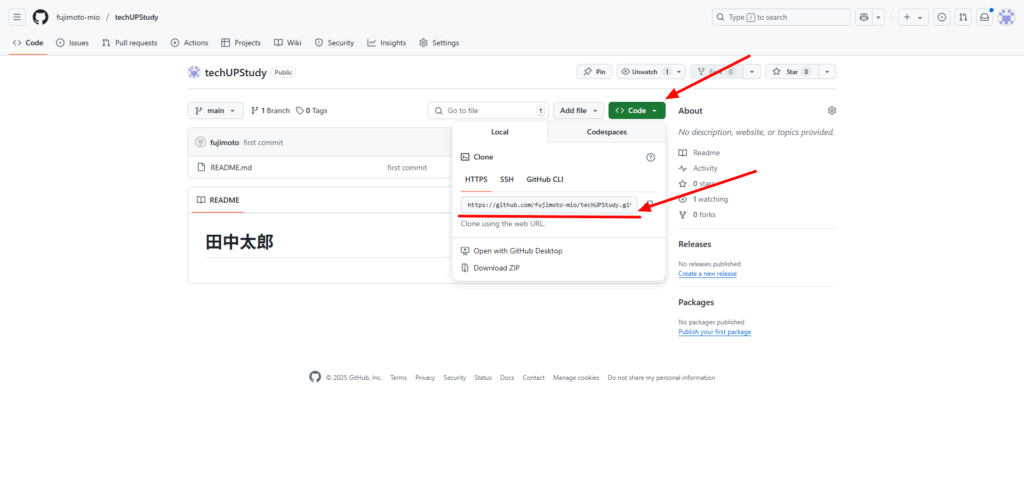Click Create a new release link
Screen dimensions: 1024x486
707,274
